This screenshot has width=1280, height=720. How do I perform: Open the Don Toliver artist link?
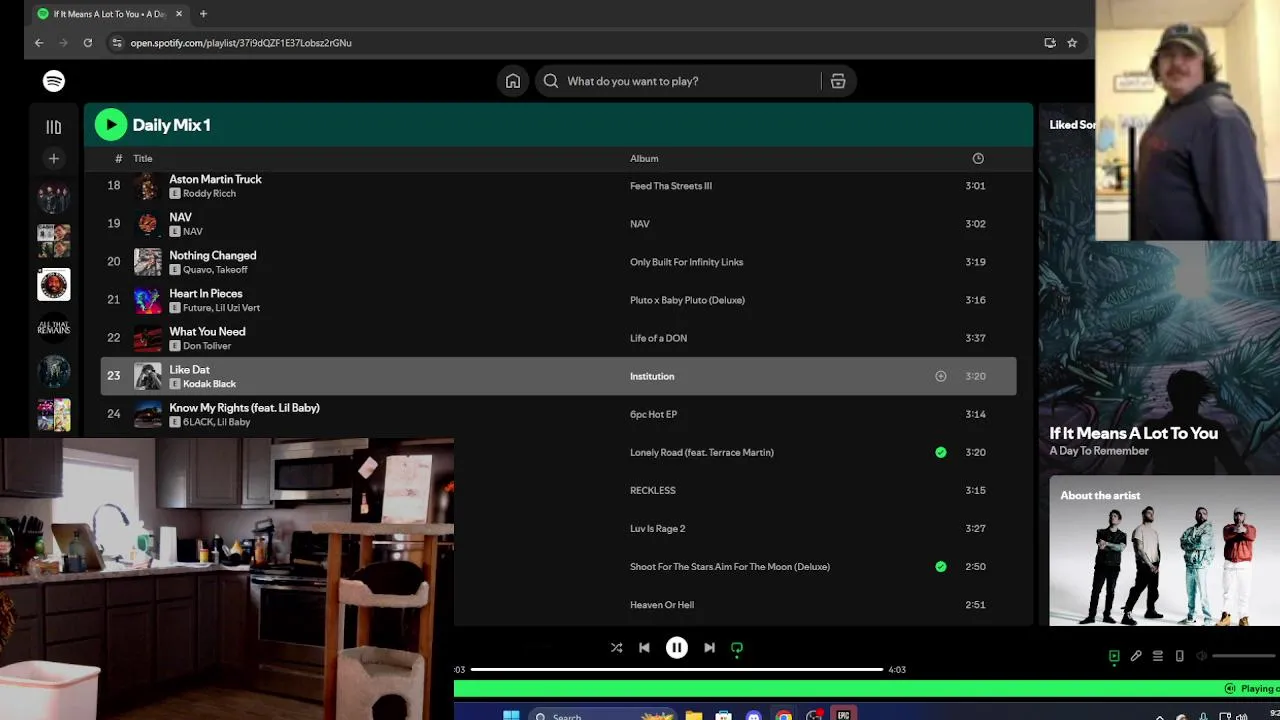click(x=207, y=345)
